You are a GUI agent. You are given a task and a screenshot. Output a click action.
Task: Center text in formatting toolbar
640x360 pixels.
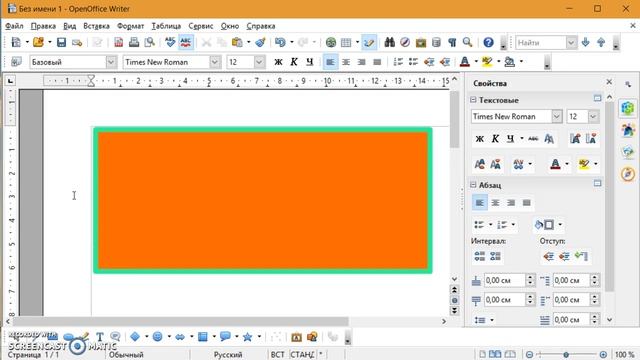click(346, 62)
